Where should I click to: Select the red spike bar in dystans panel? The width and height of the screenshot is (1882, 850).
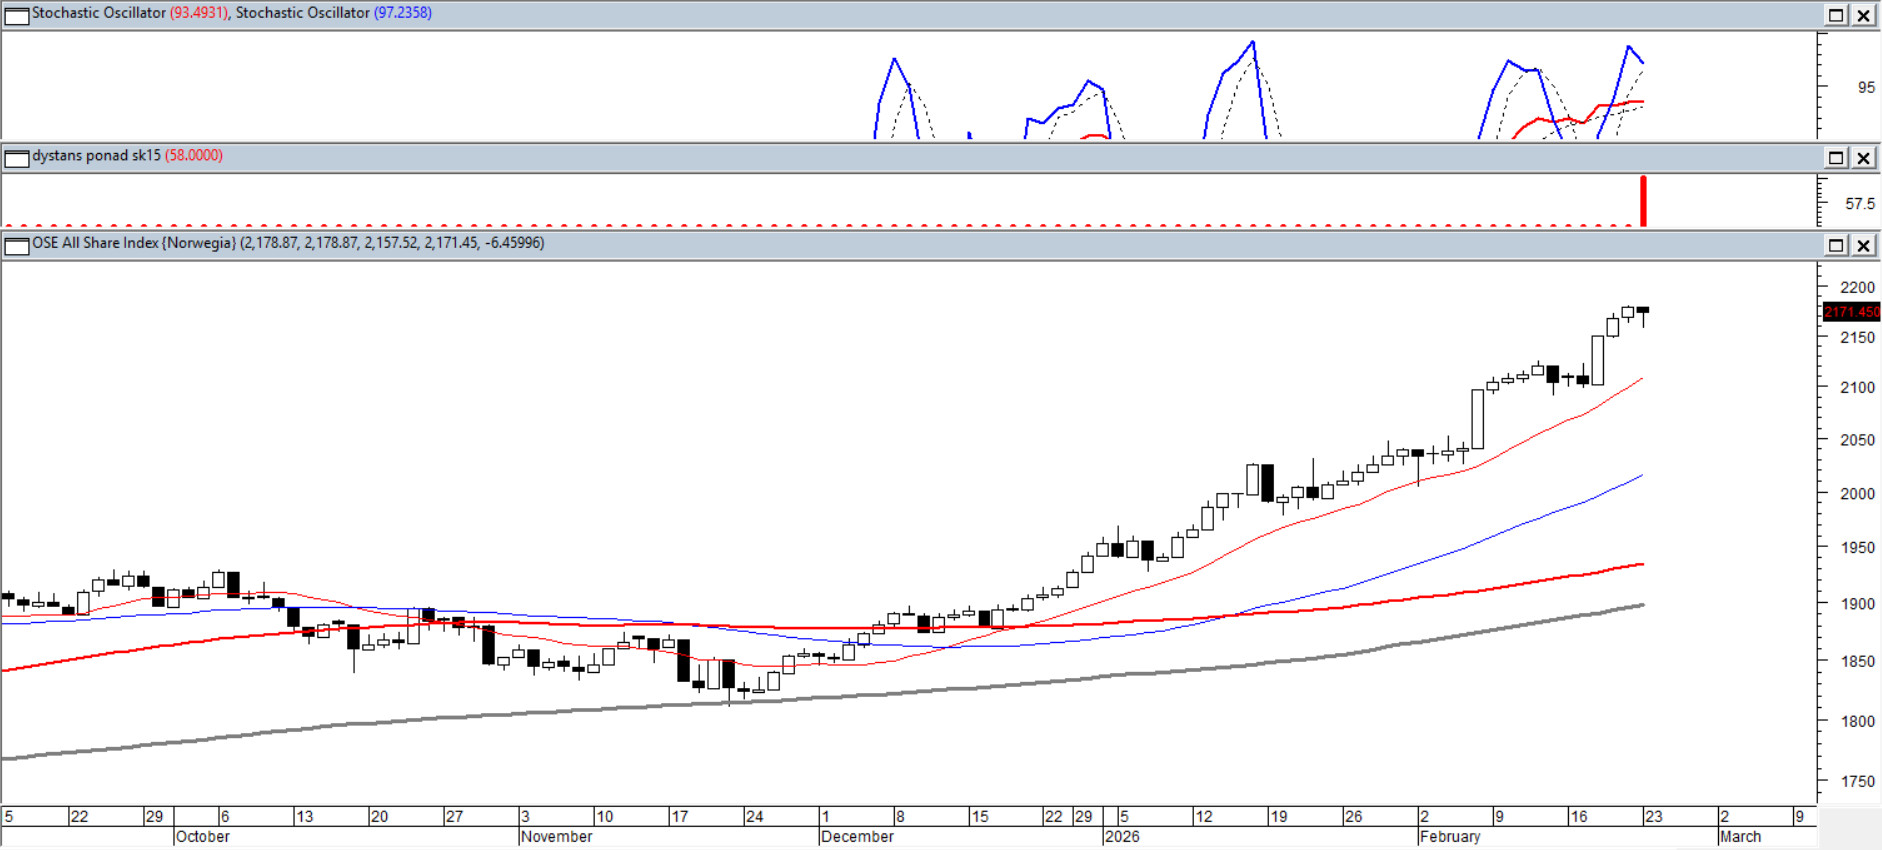pos(1643,201)
